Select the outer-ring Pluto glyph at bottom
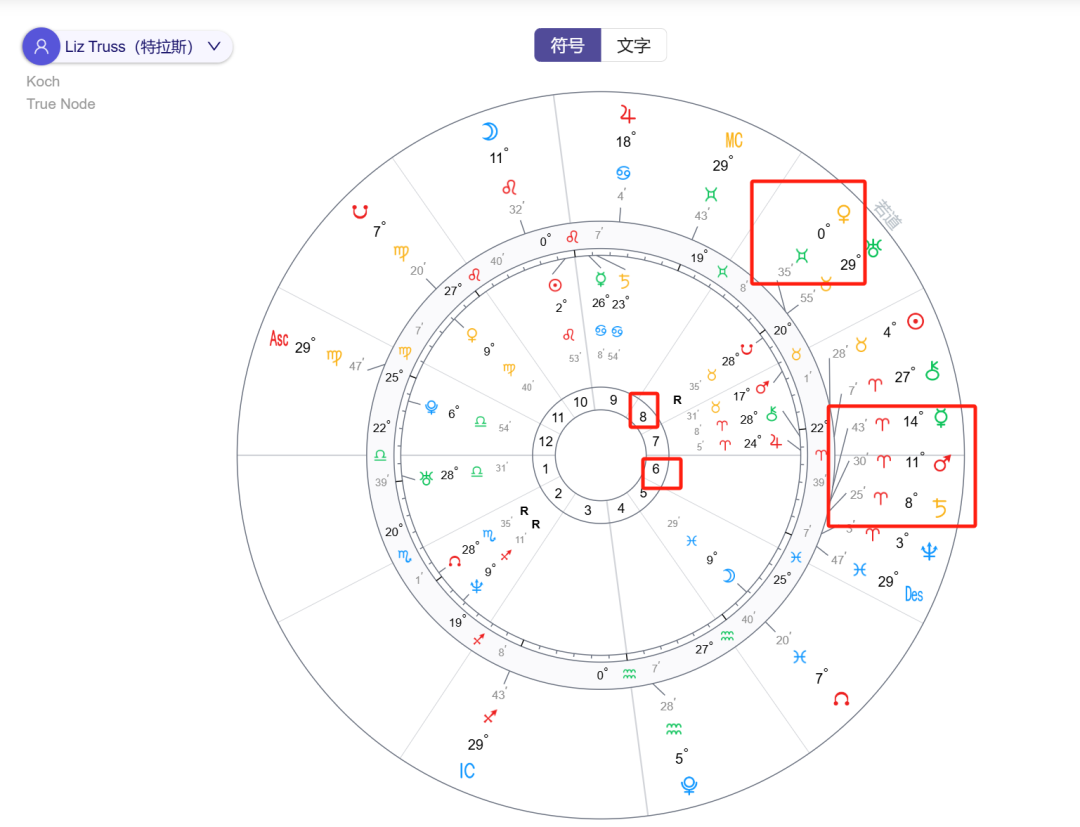Image resolution: width=1080 pixels, height=827 pixels. tap(688, 785)
